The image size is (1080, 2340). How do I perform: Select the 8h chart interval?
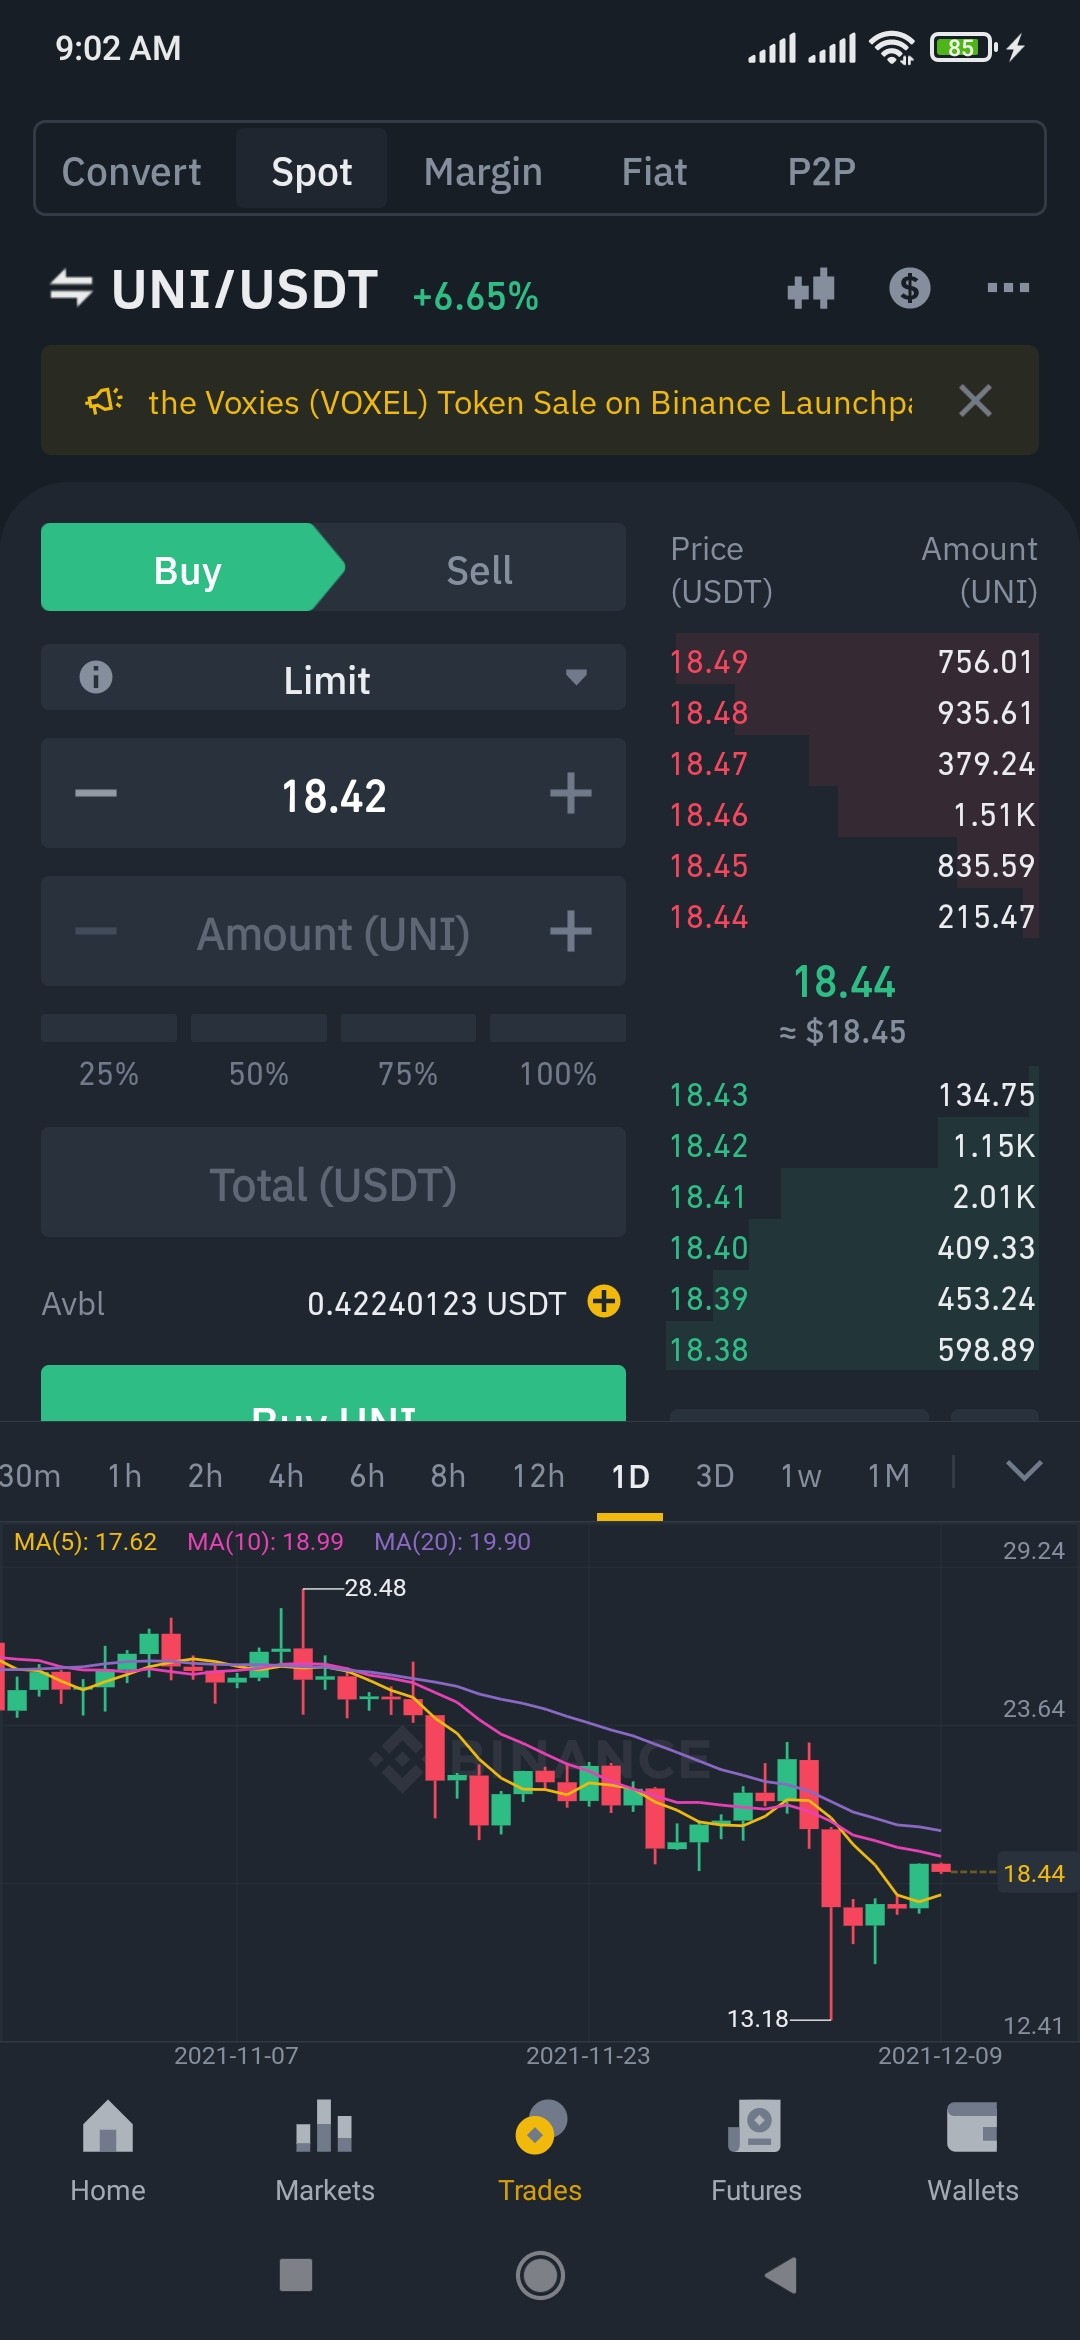point(448,1476)
